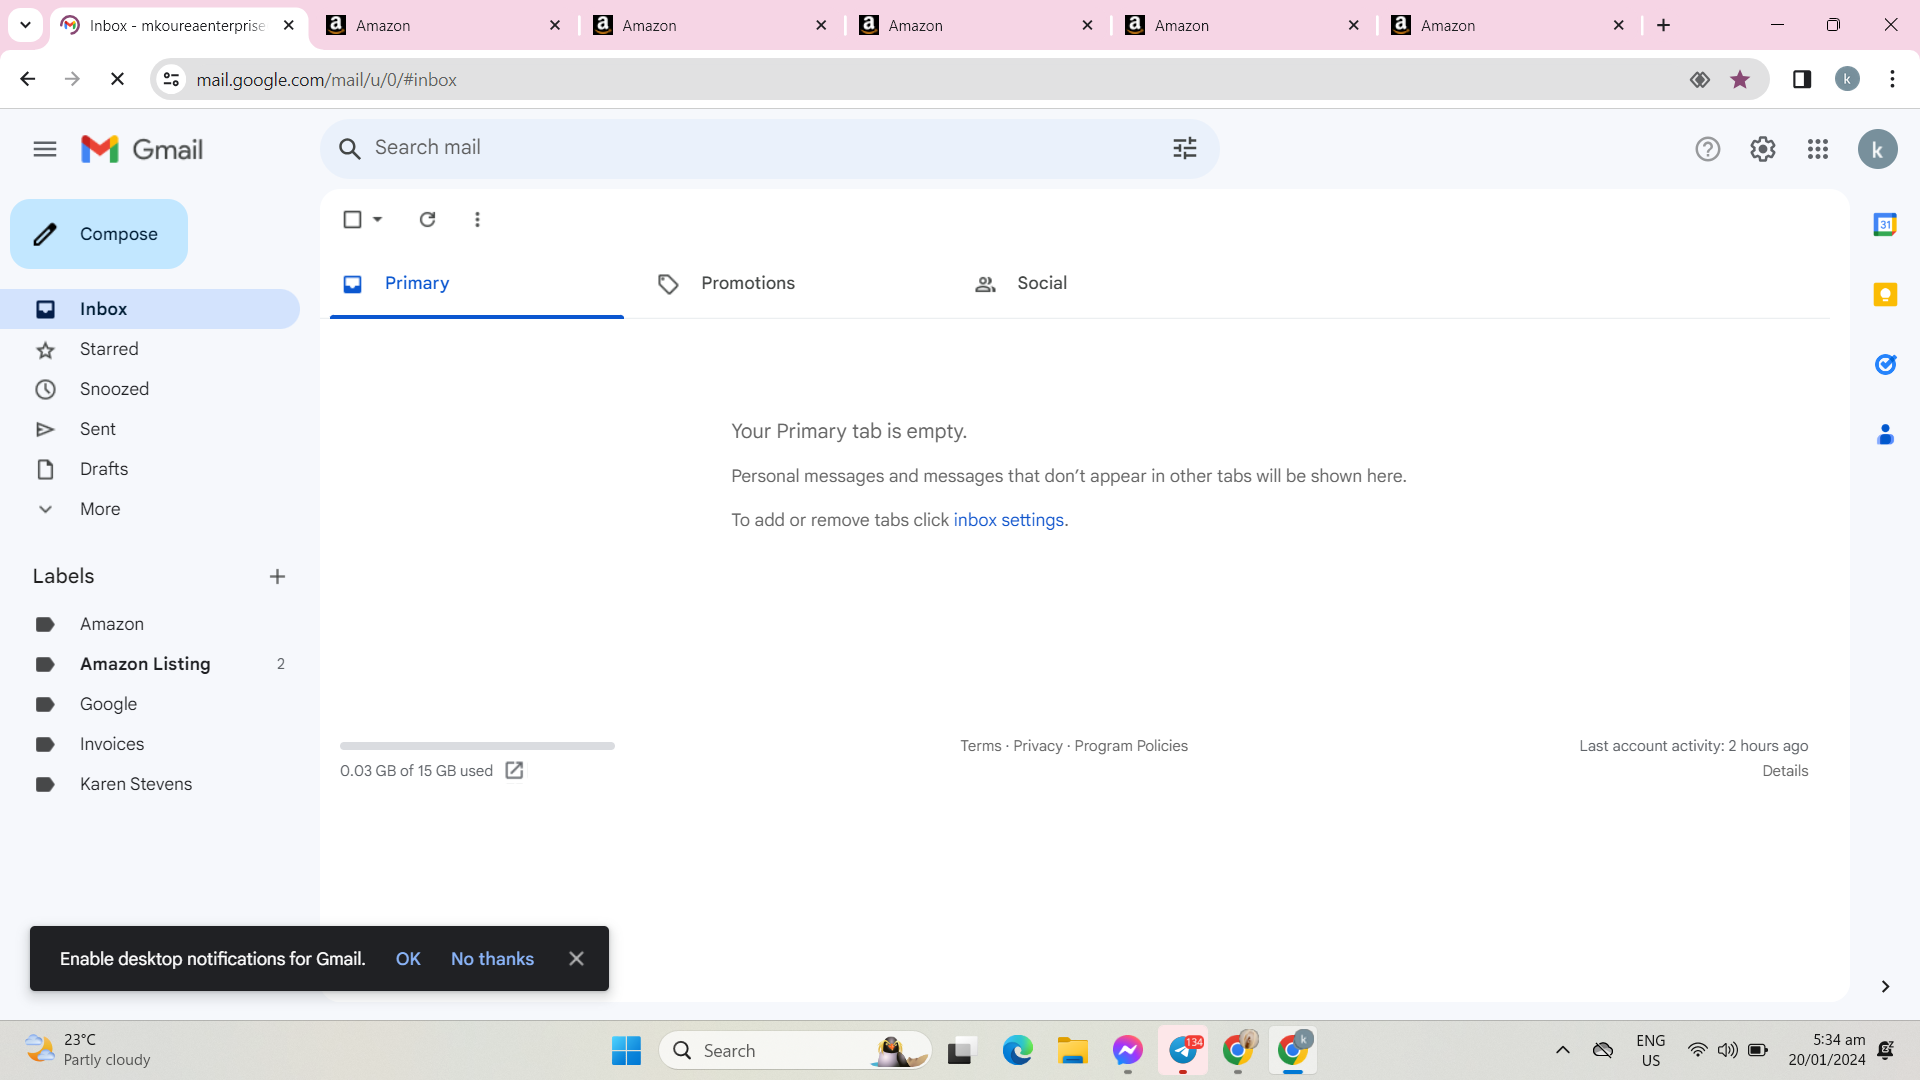Screen dimensions: 1920x1080
Task: Switch to the Primary tab
Action: click(477, 284)
